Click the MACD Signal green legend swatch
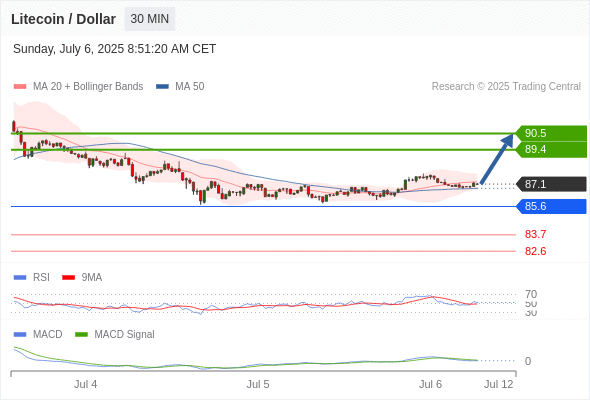This screenshot has height=400, width=590. pos(81,335)
